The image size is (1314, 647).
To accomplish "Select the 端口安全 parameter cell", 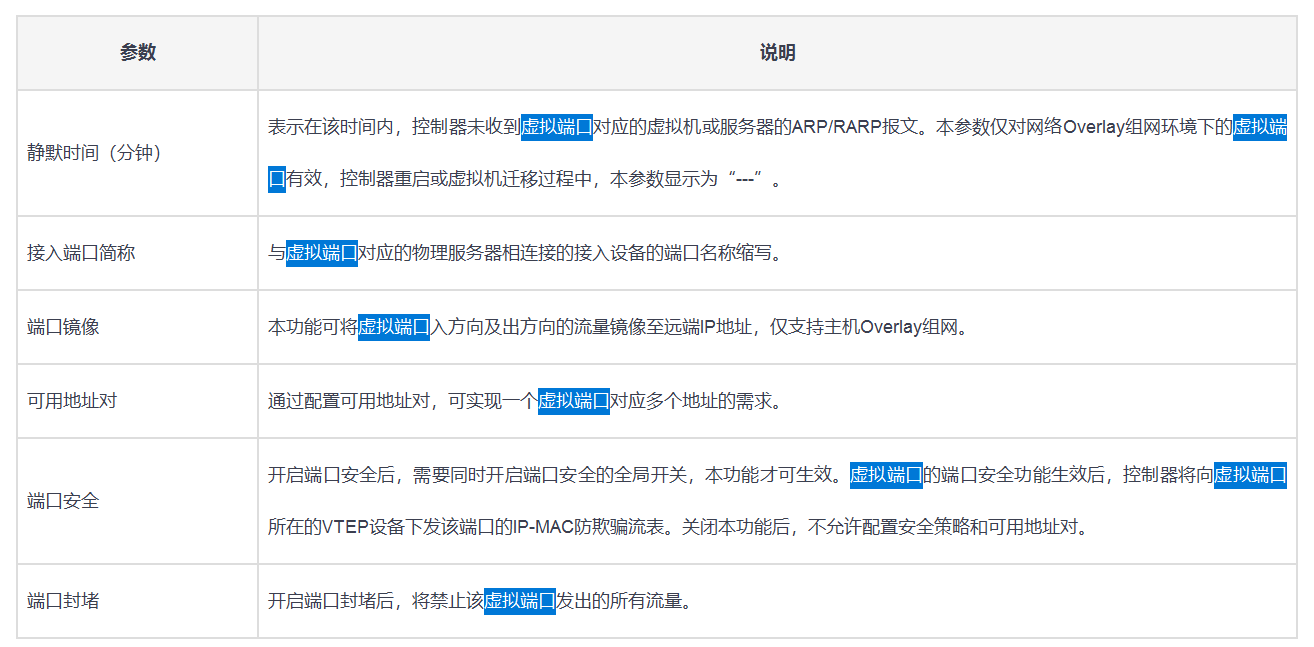I will (x=138, y=501).
